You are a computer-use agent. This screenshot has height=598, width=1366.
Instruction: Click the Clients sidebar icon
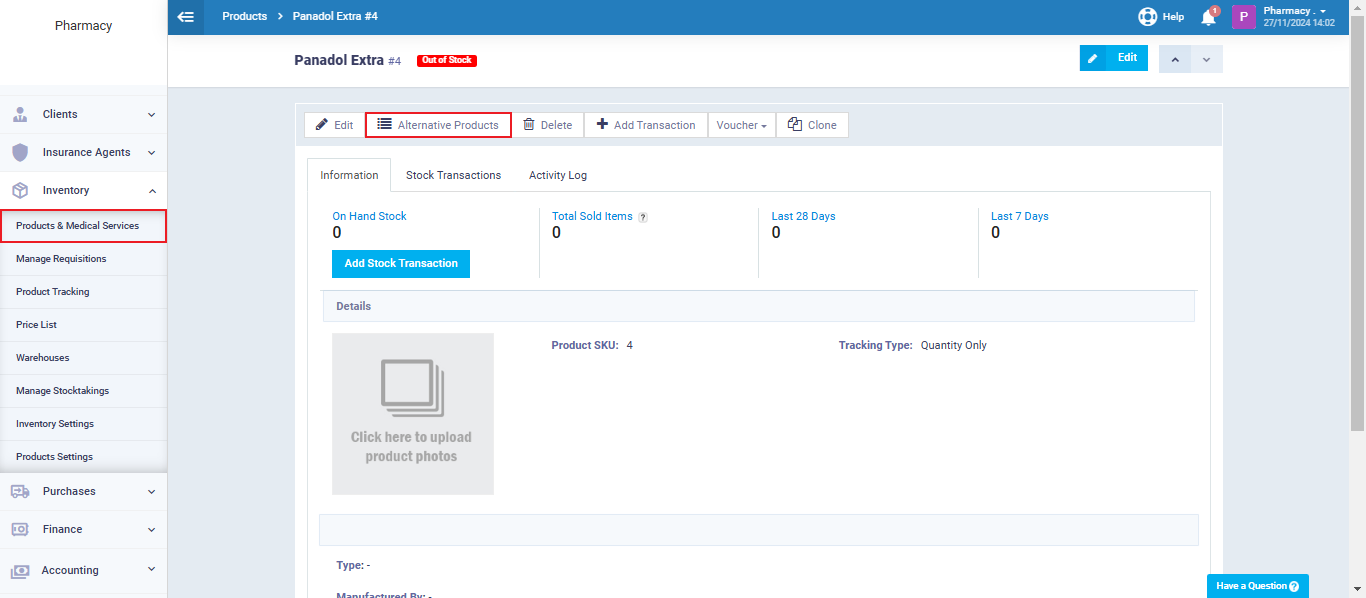point(20,114)
